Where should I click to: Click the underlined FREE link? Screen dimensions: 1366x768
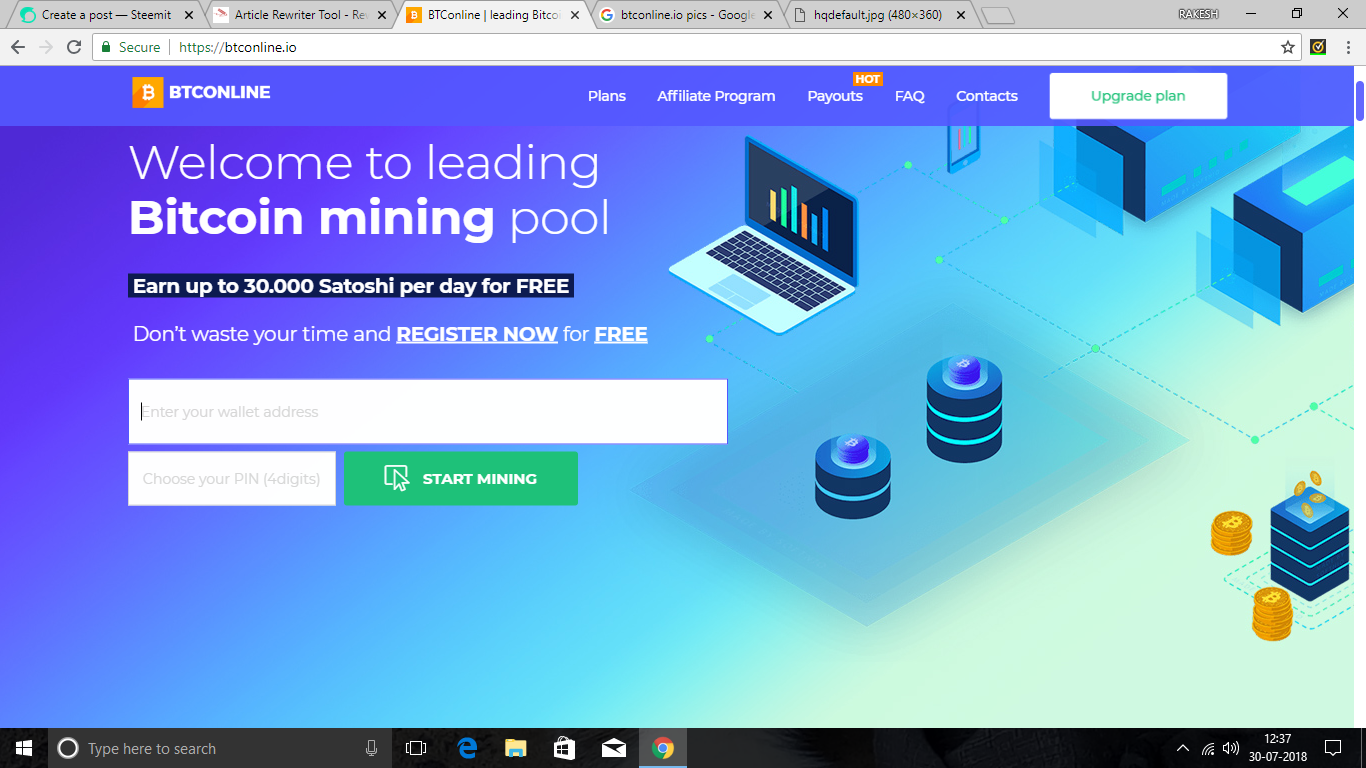tap(621, 334)
